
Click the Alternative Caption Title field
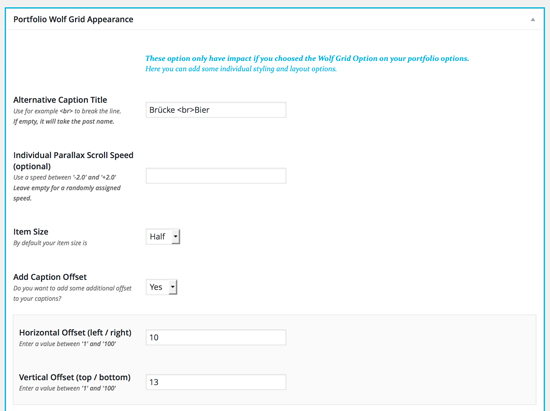pos(216,110)
